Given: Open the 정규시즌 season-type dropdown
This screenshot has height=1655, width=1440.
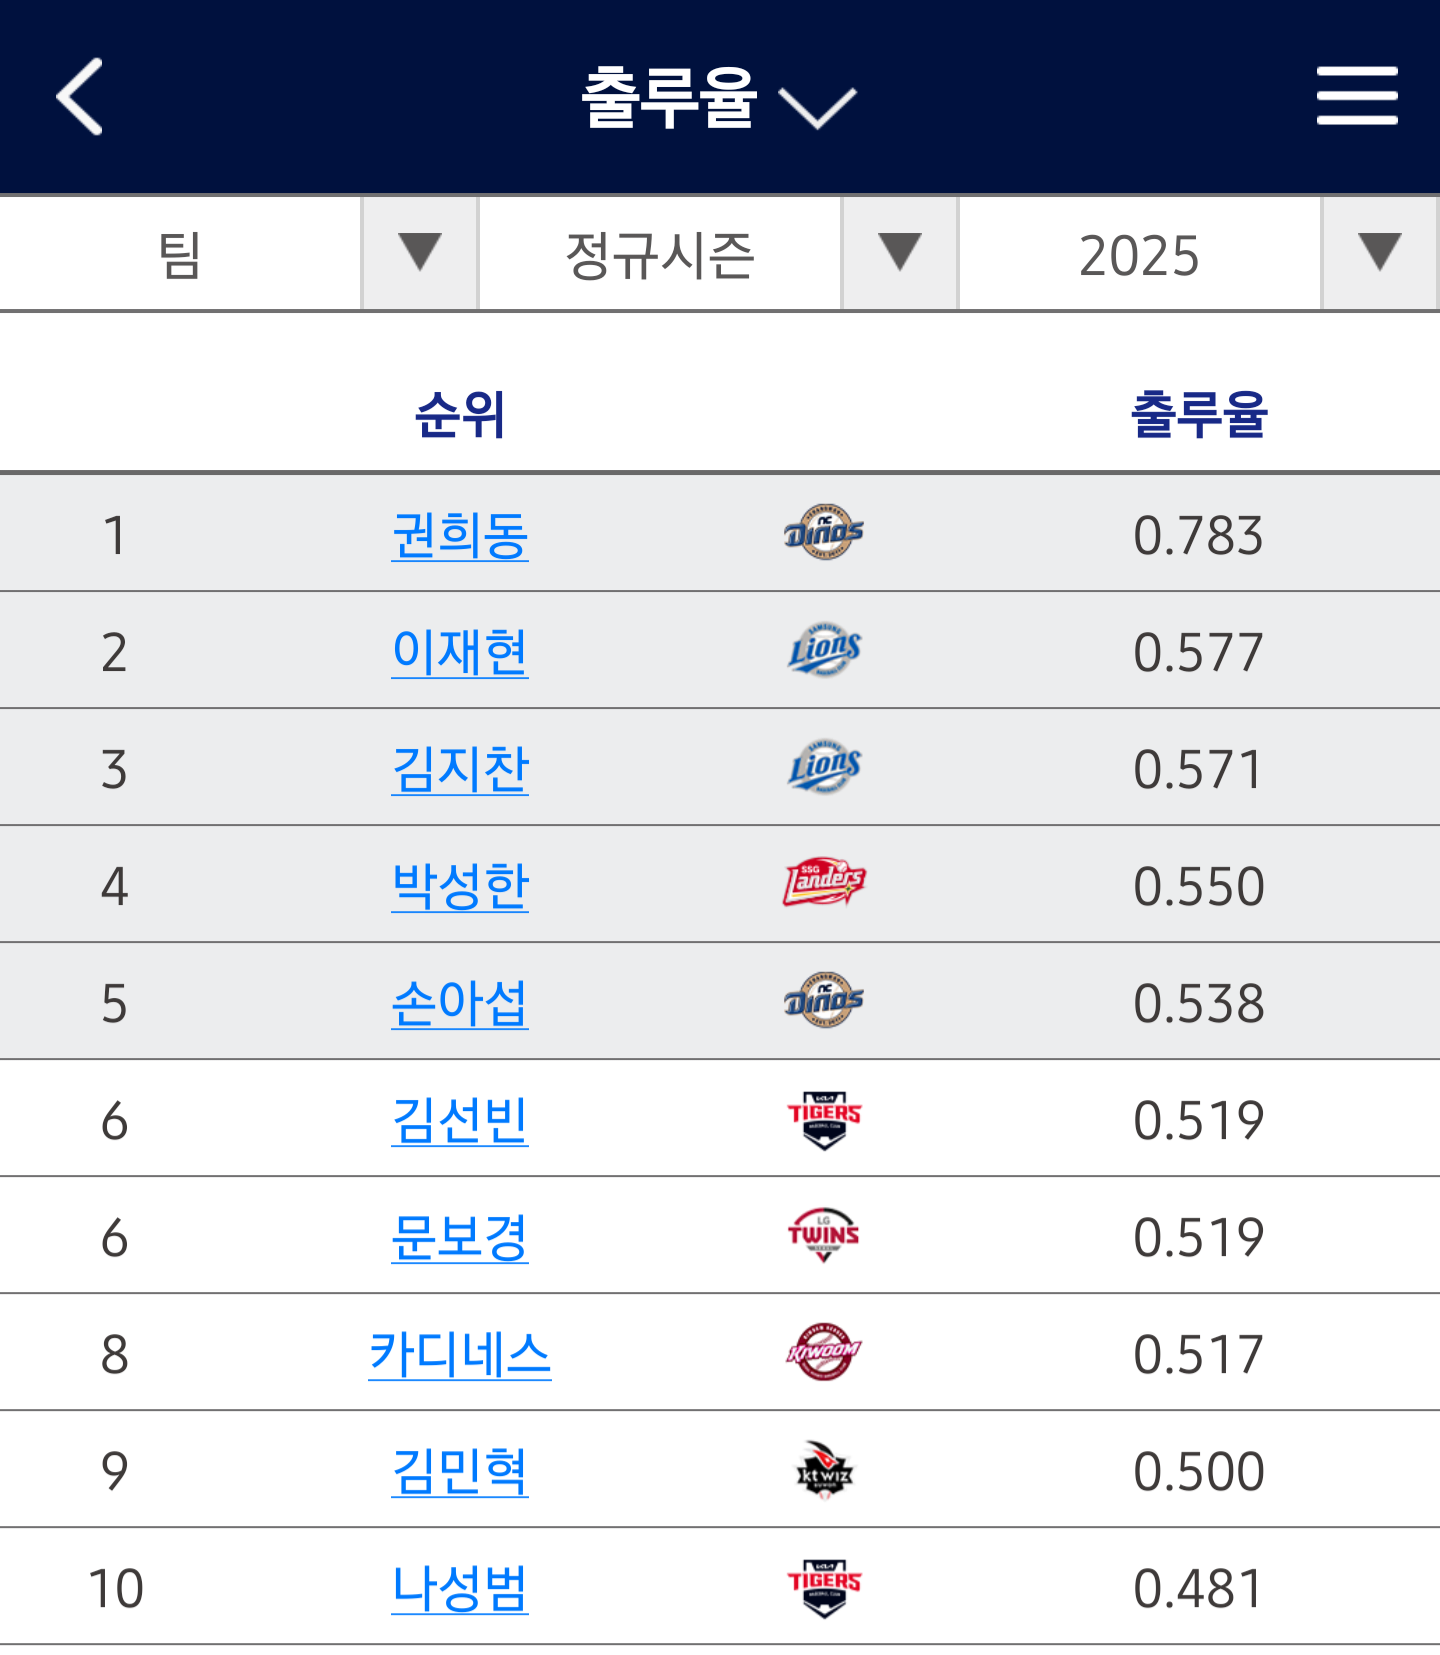Looking at the screenshot, I should pos(718,254).
